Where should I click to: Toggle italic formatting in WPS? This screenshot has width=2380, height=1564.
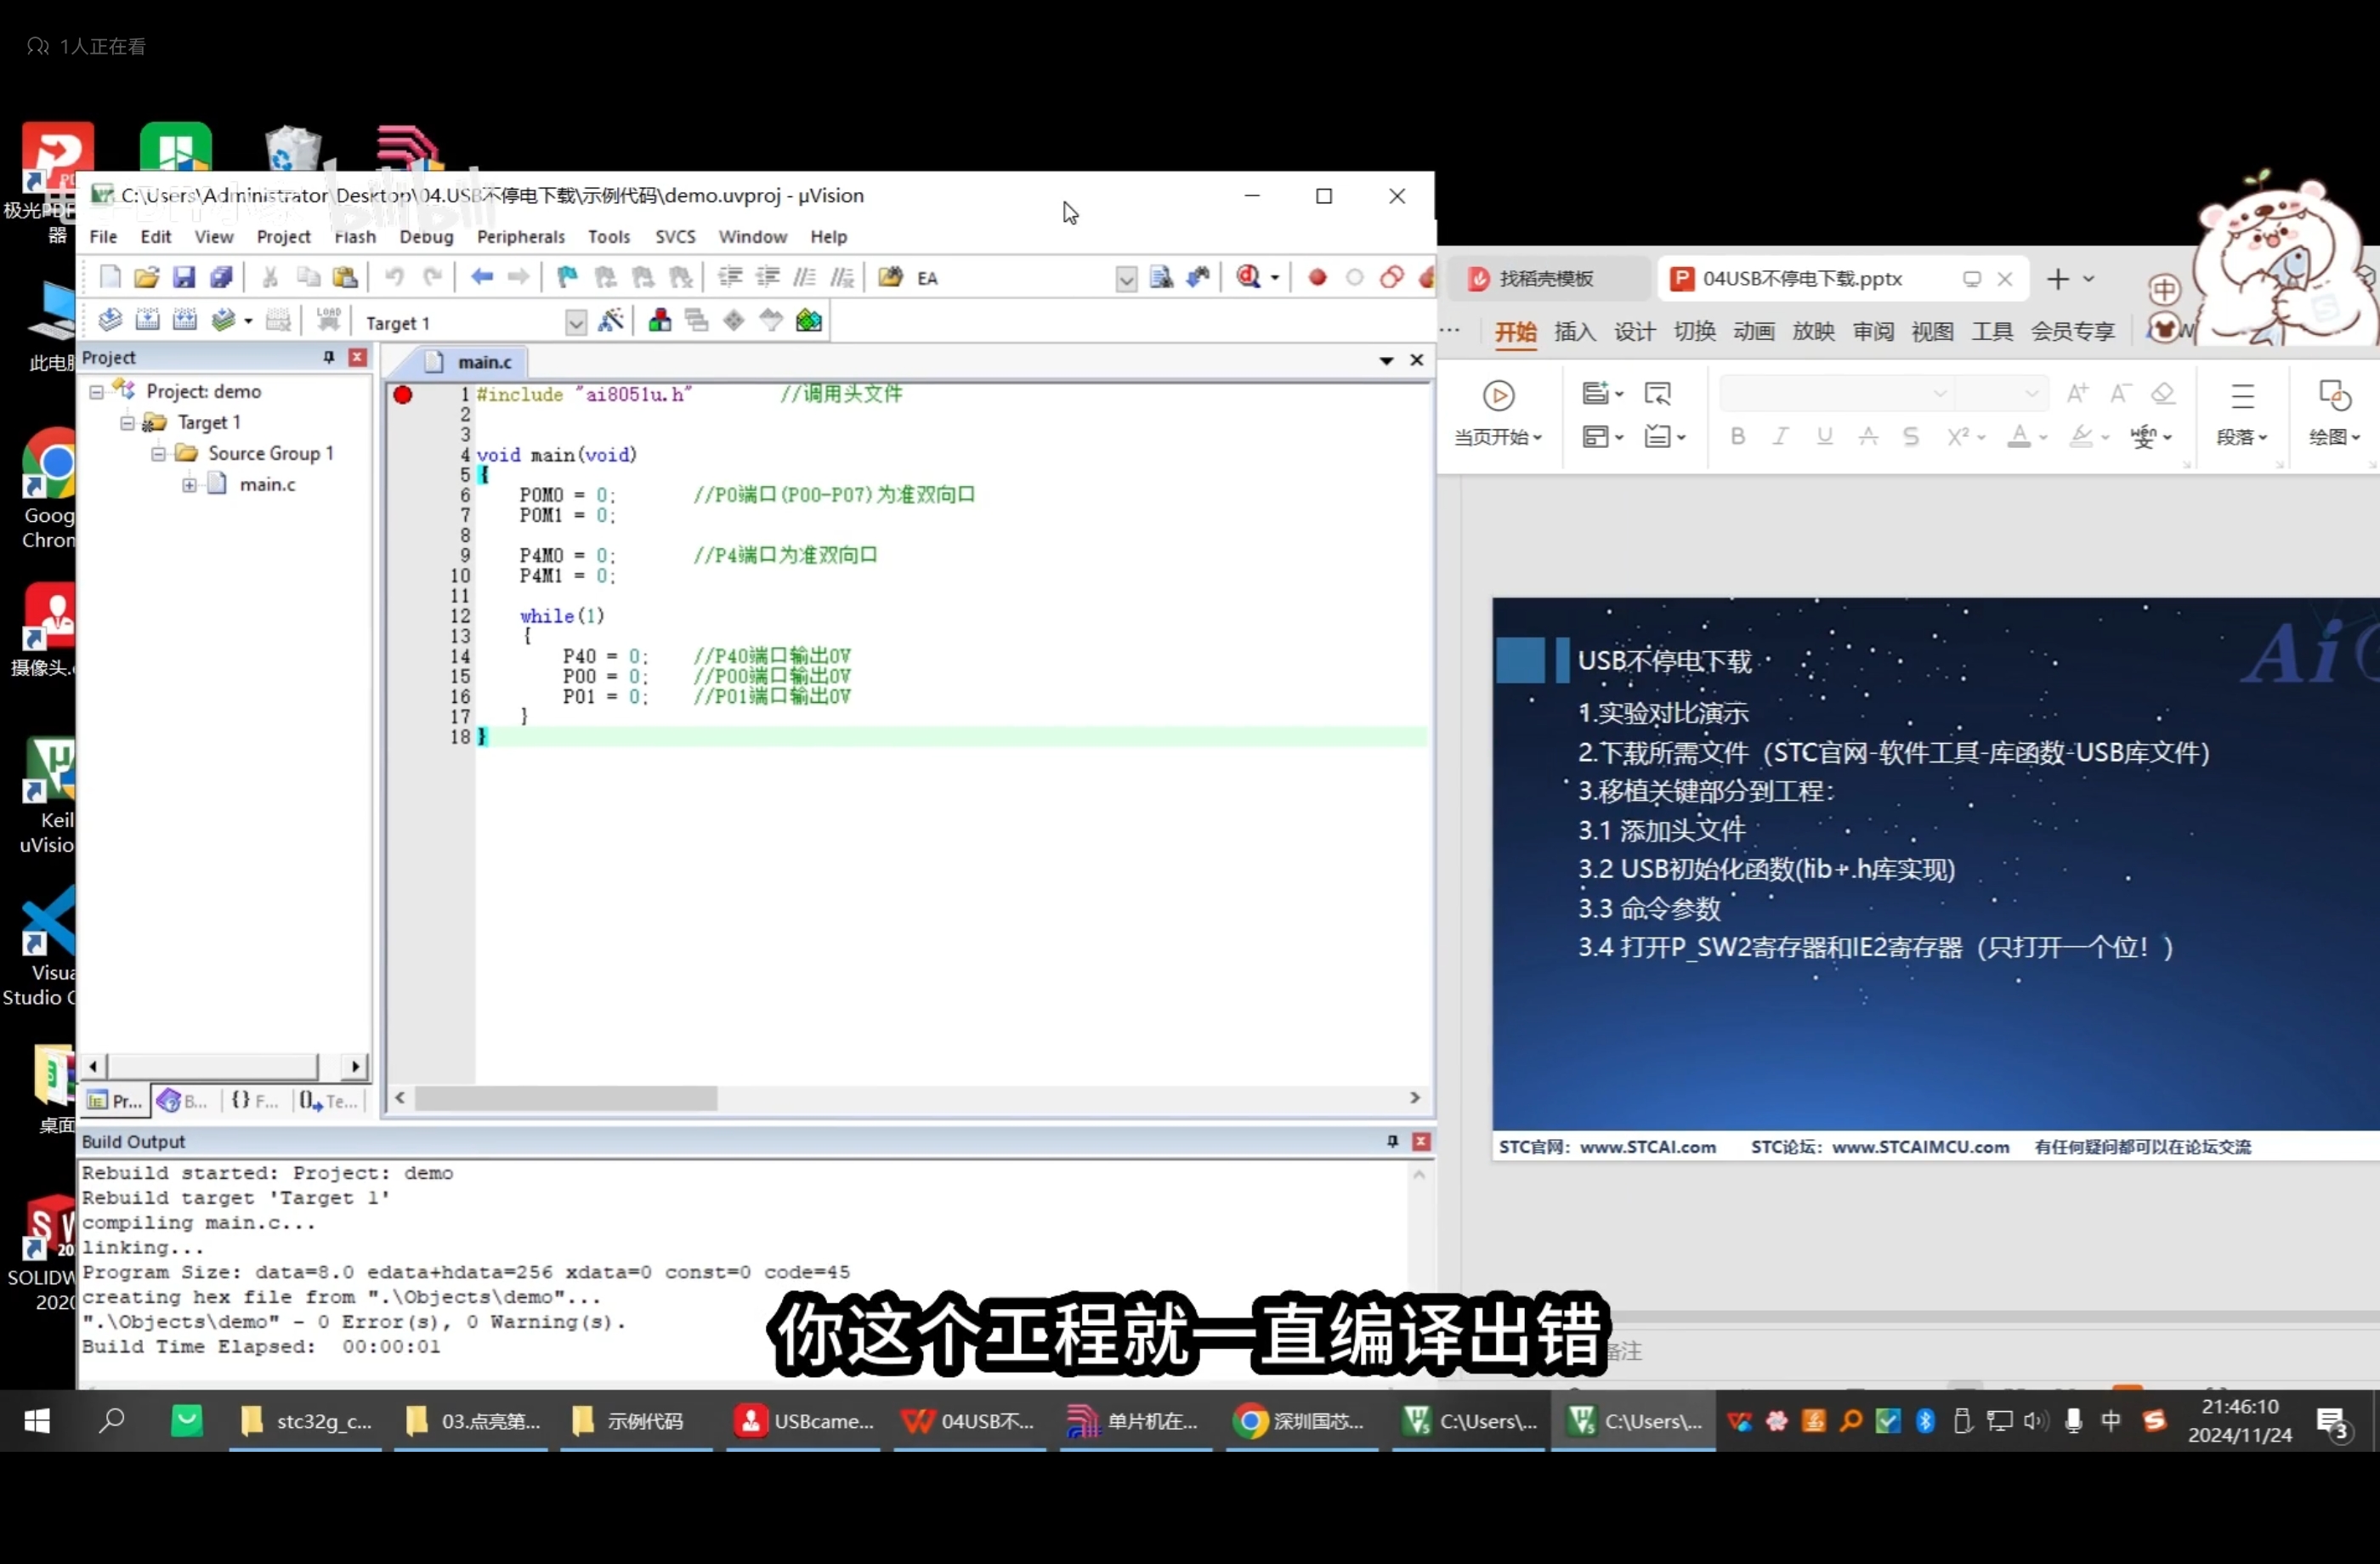point(1780,437)
